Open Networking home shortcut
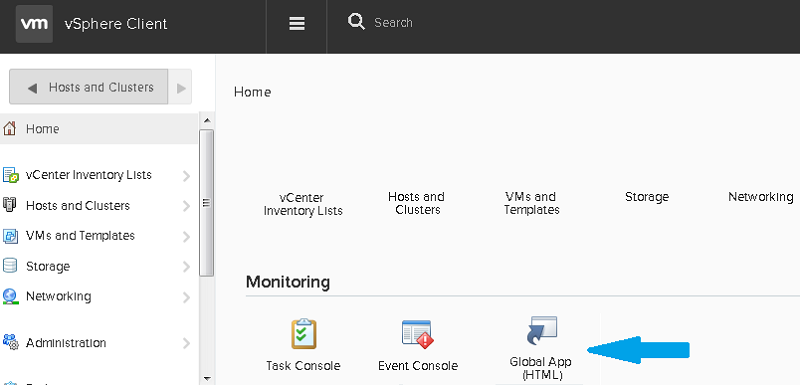Screen dimensions: 800x385 761,196
